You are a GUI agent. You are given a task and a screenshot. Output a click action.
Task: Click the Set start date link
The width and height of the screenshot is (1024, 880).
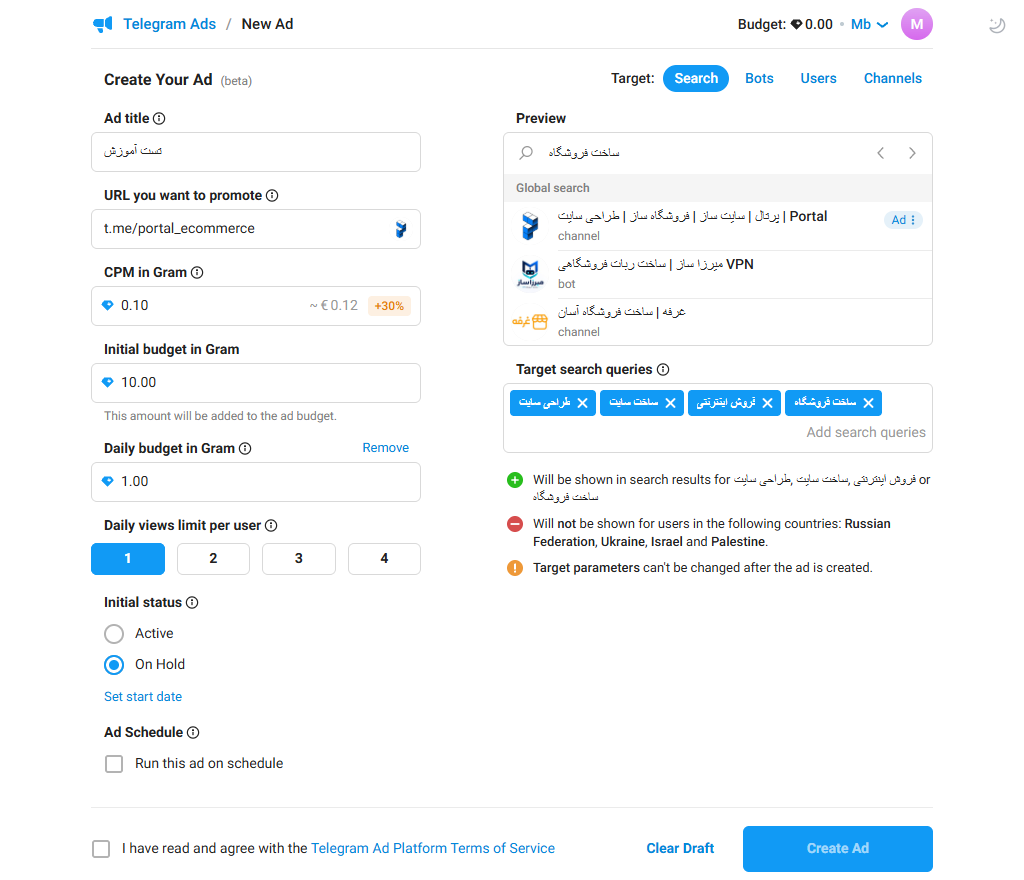143,697
